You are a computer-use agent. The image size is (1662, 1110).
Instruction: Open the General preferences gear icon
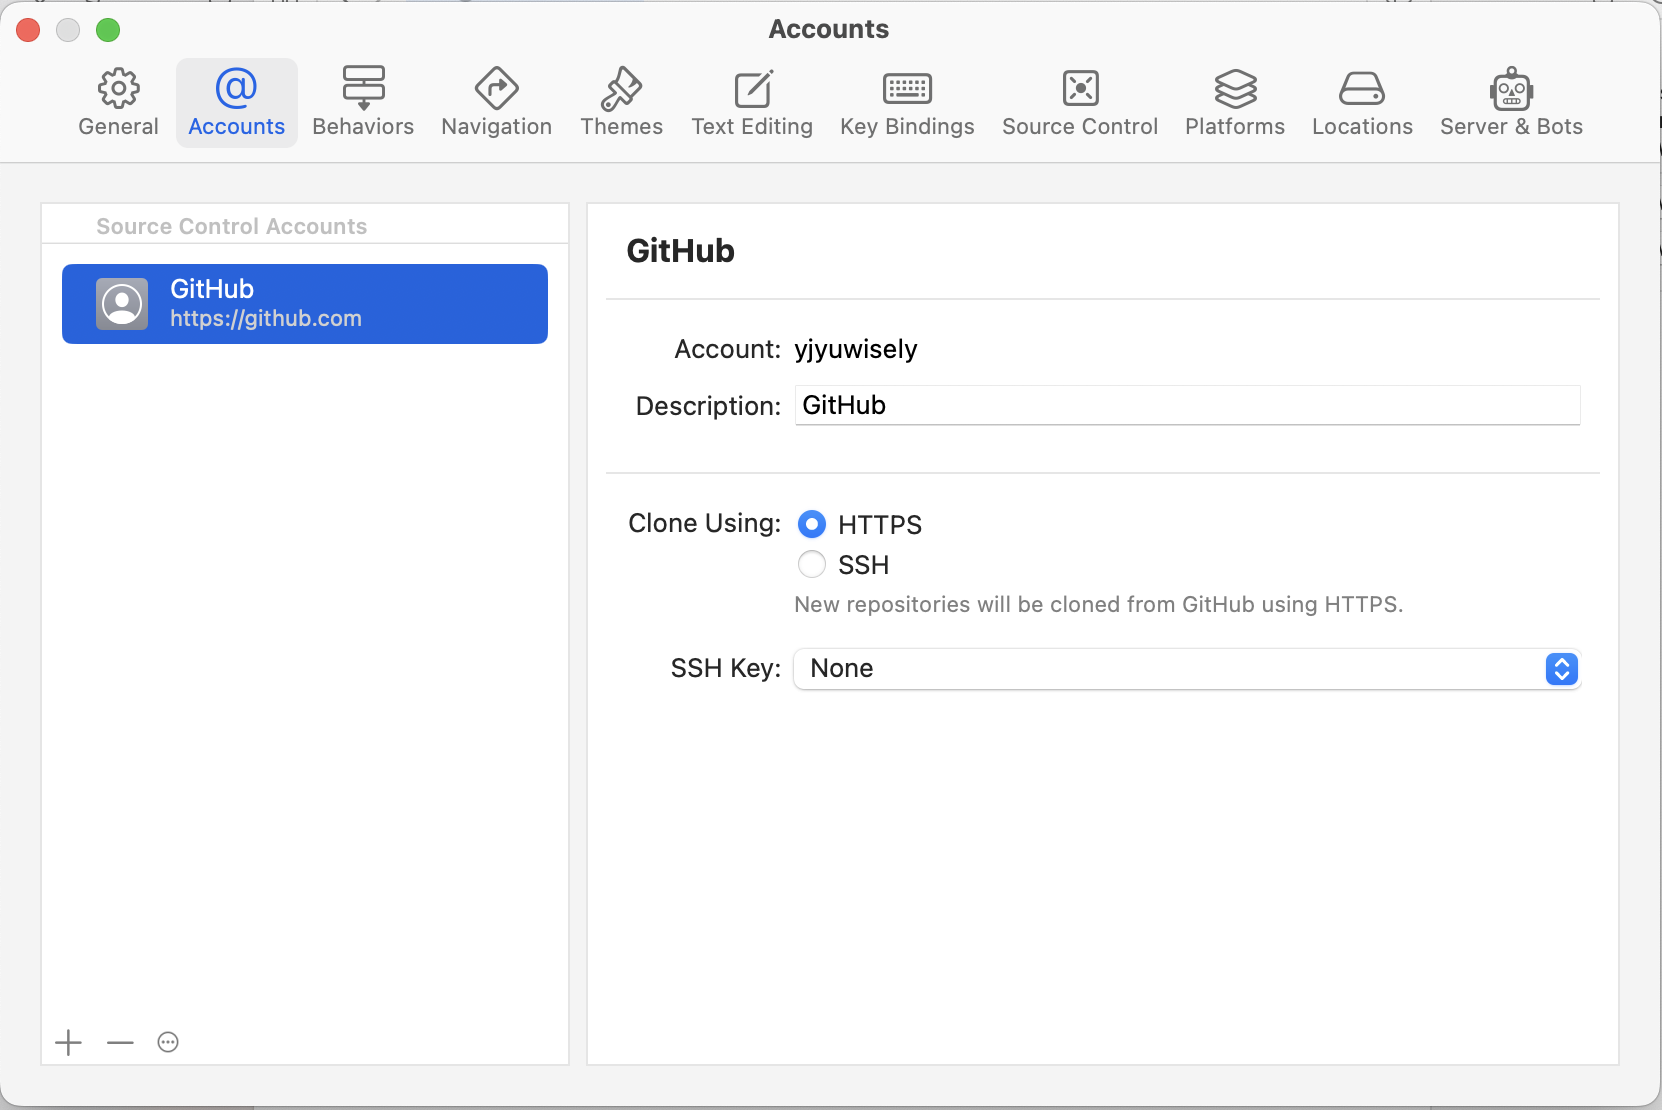119,89
